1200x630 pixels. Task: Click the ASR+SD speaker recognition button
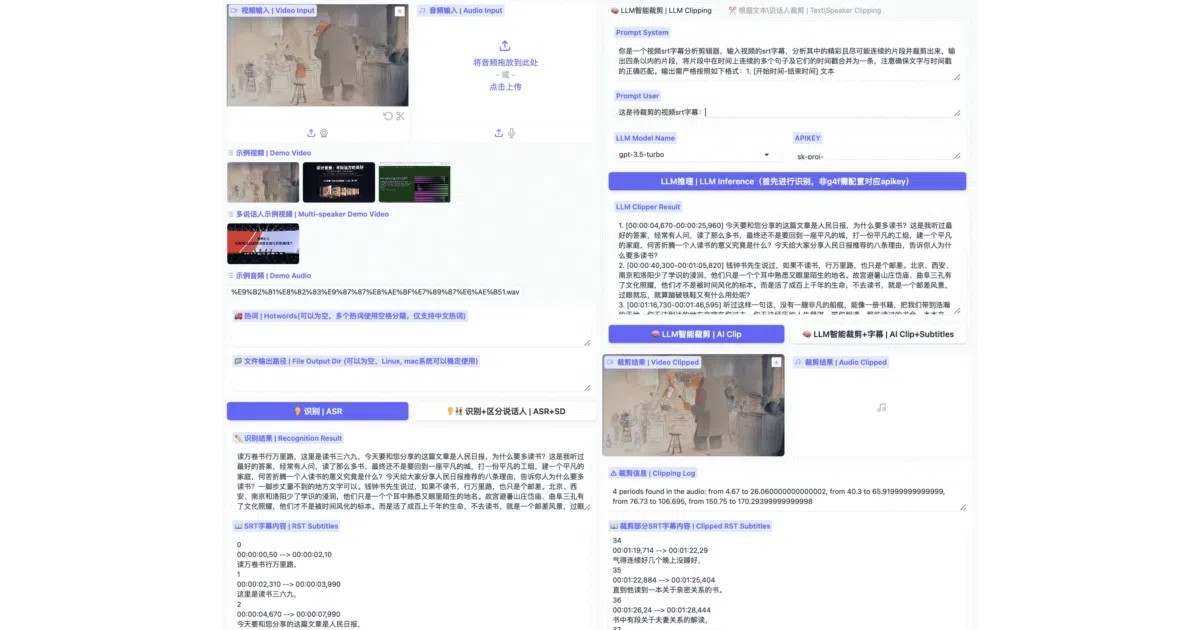point(505,411)
